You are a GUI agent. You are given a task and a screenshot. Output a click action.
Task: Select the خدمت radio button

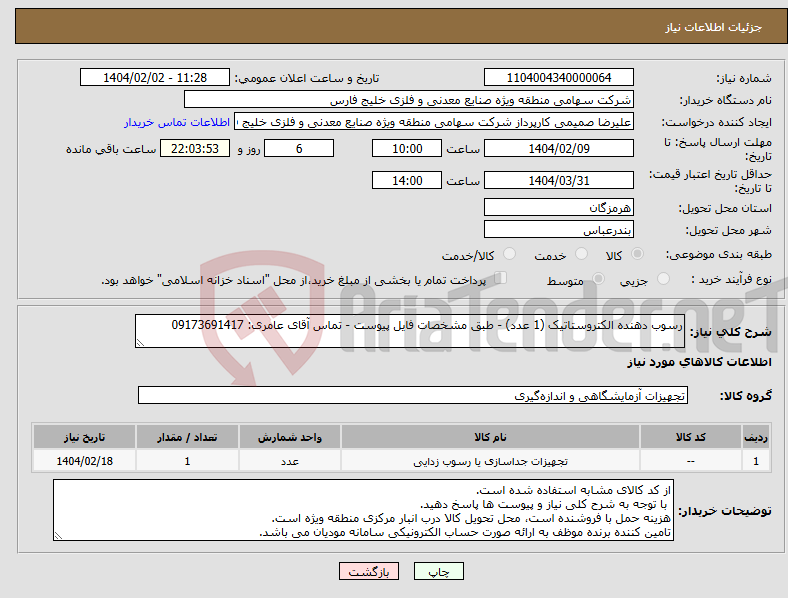pyautogui.click(x=581, y=254)
